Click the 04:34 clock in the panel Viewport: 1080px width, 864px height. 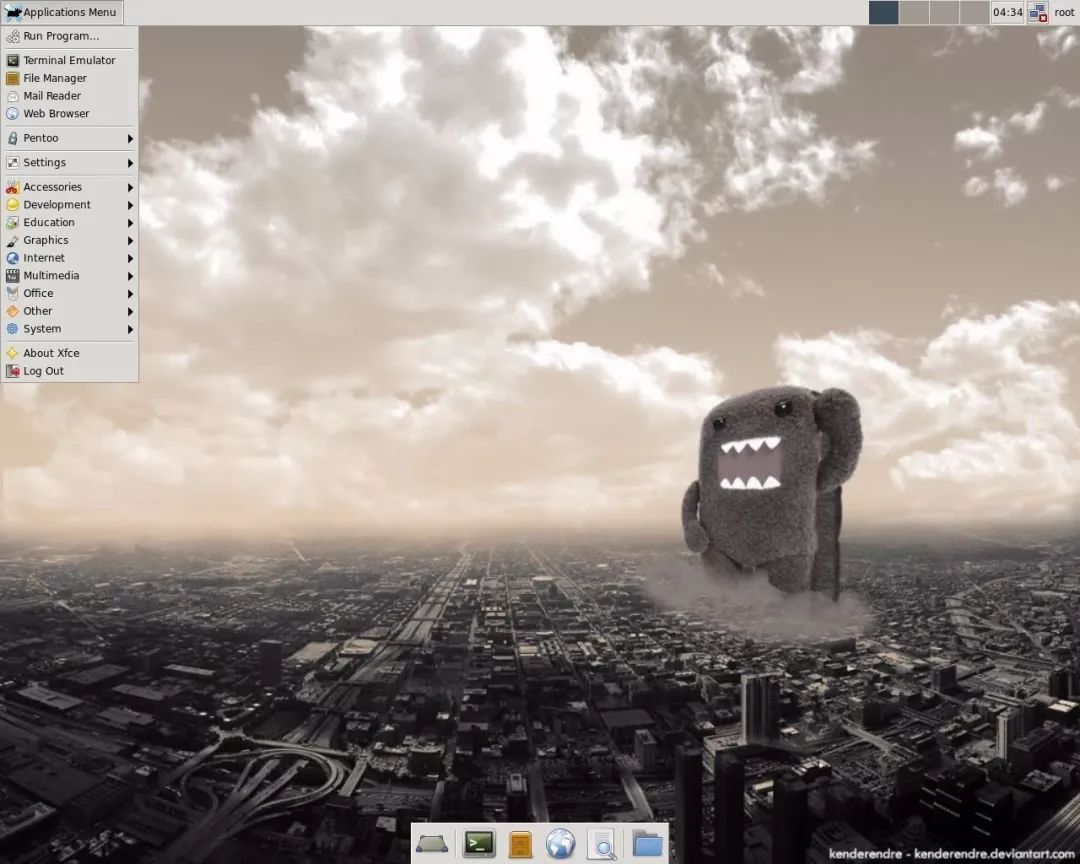click(1006, 13)
